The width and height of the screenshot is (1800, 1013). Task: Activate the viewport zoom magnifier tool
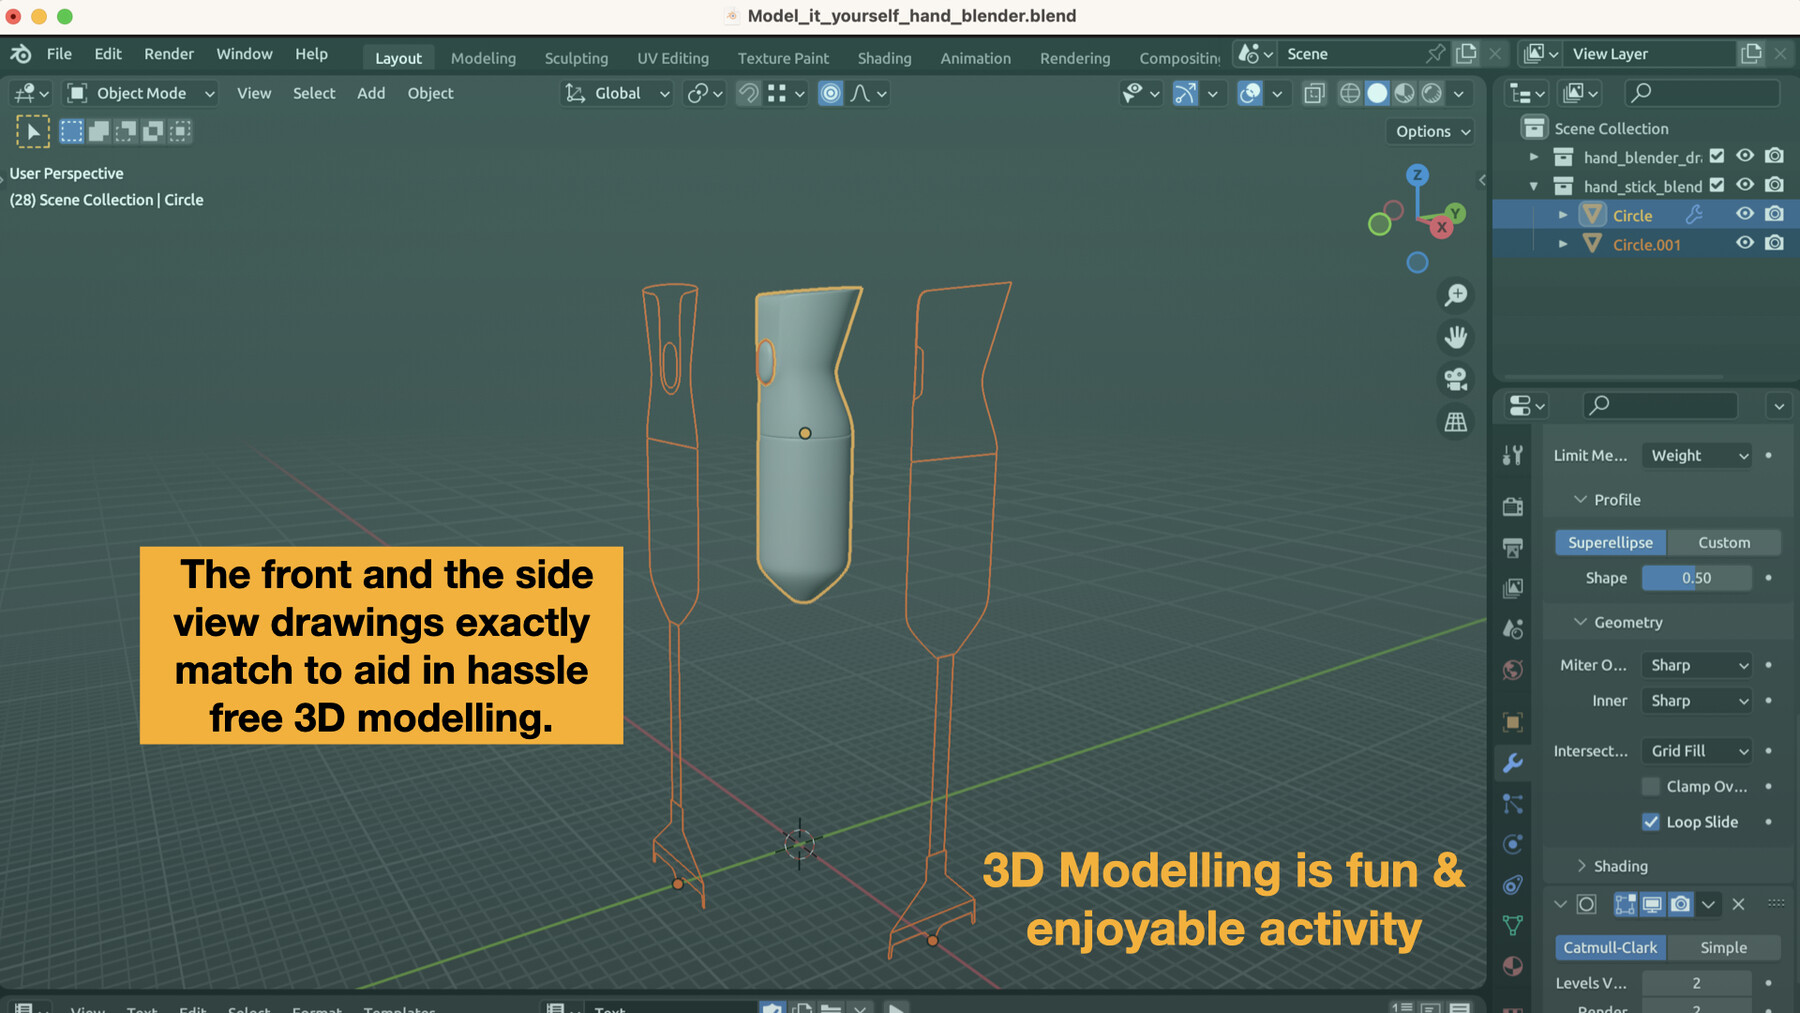(1456, 295)
